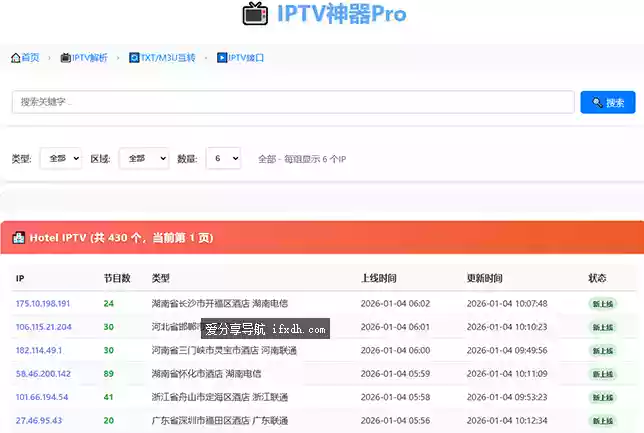Click the 全部 - 每组显示 6 个IP text

click(302, 159)
